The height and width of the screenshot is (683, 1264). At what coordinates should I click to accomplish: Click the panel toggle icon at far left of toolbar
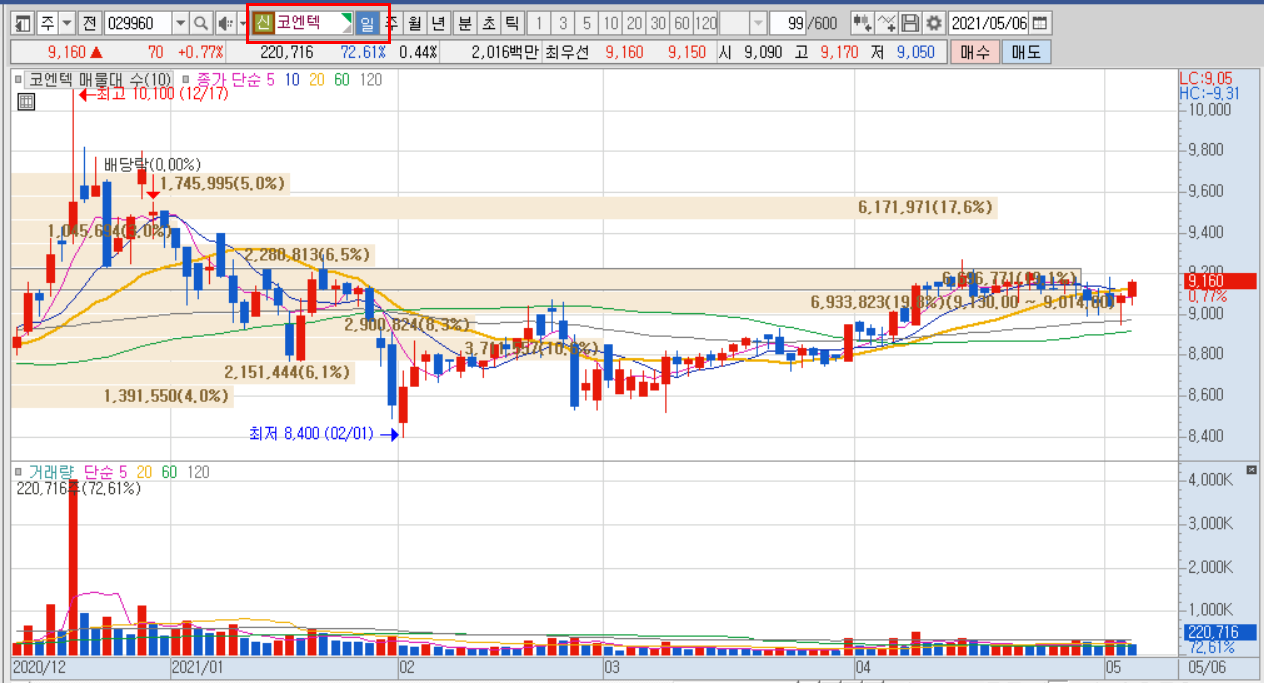[23, 23]
